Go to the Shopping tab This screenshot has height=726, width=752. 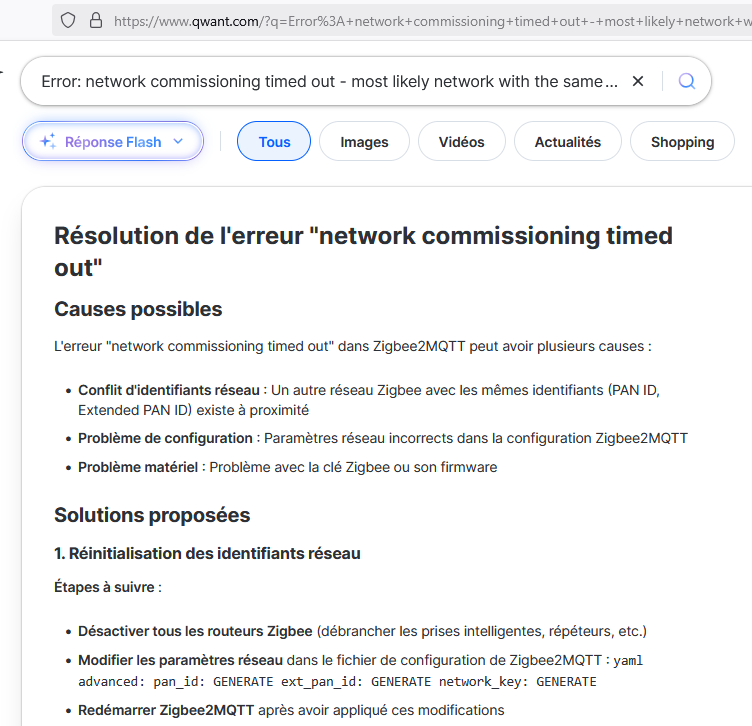(x=682, y=142)
